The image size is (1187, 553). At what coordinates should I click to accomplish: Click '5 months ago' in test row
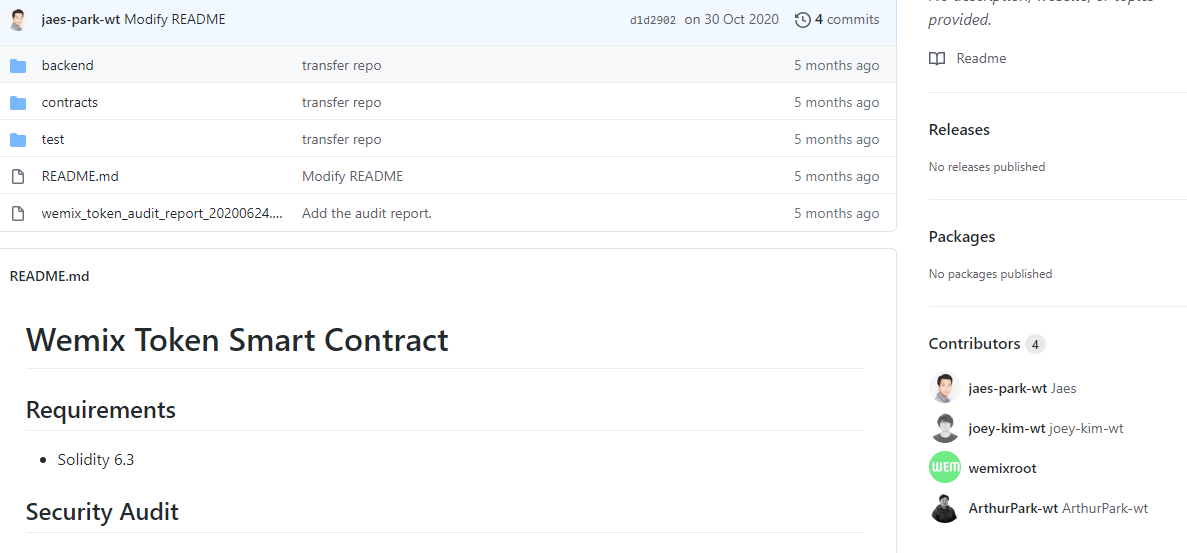837,140
